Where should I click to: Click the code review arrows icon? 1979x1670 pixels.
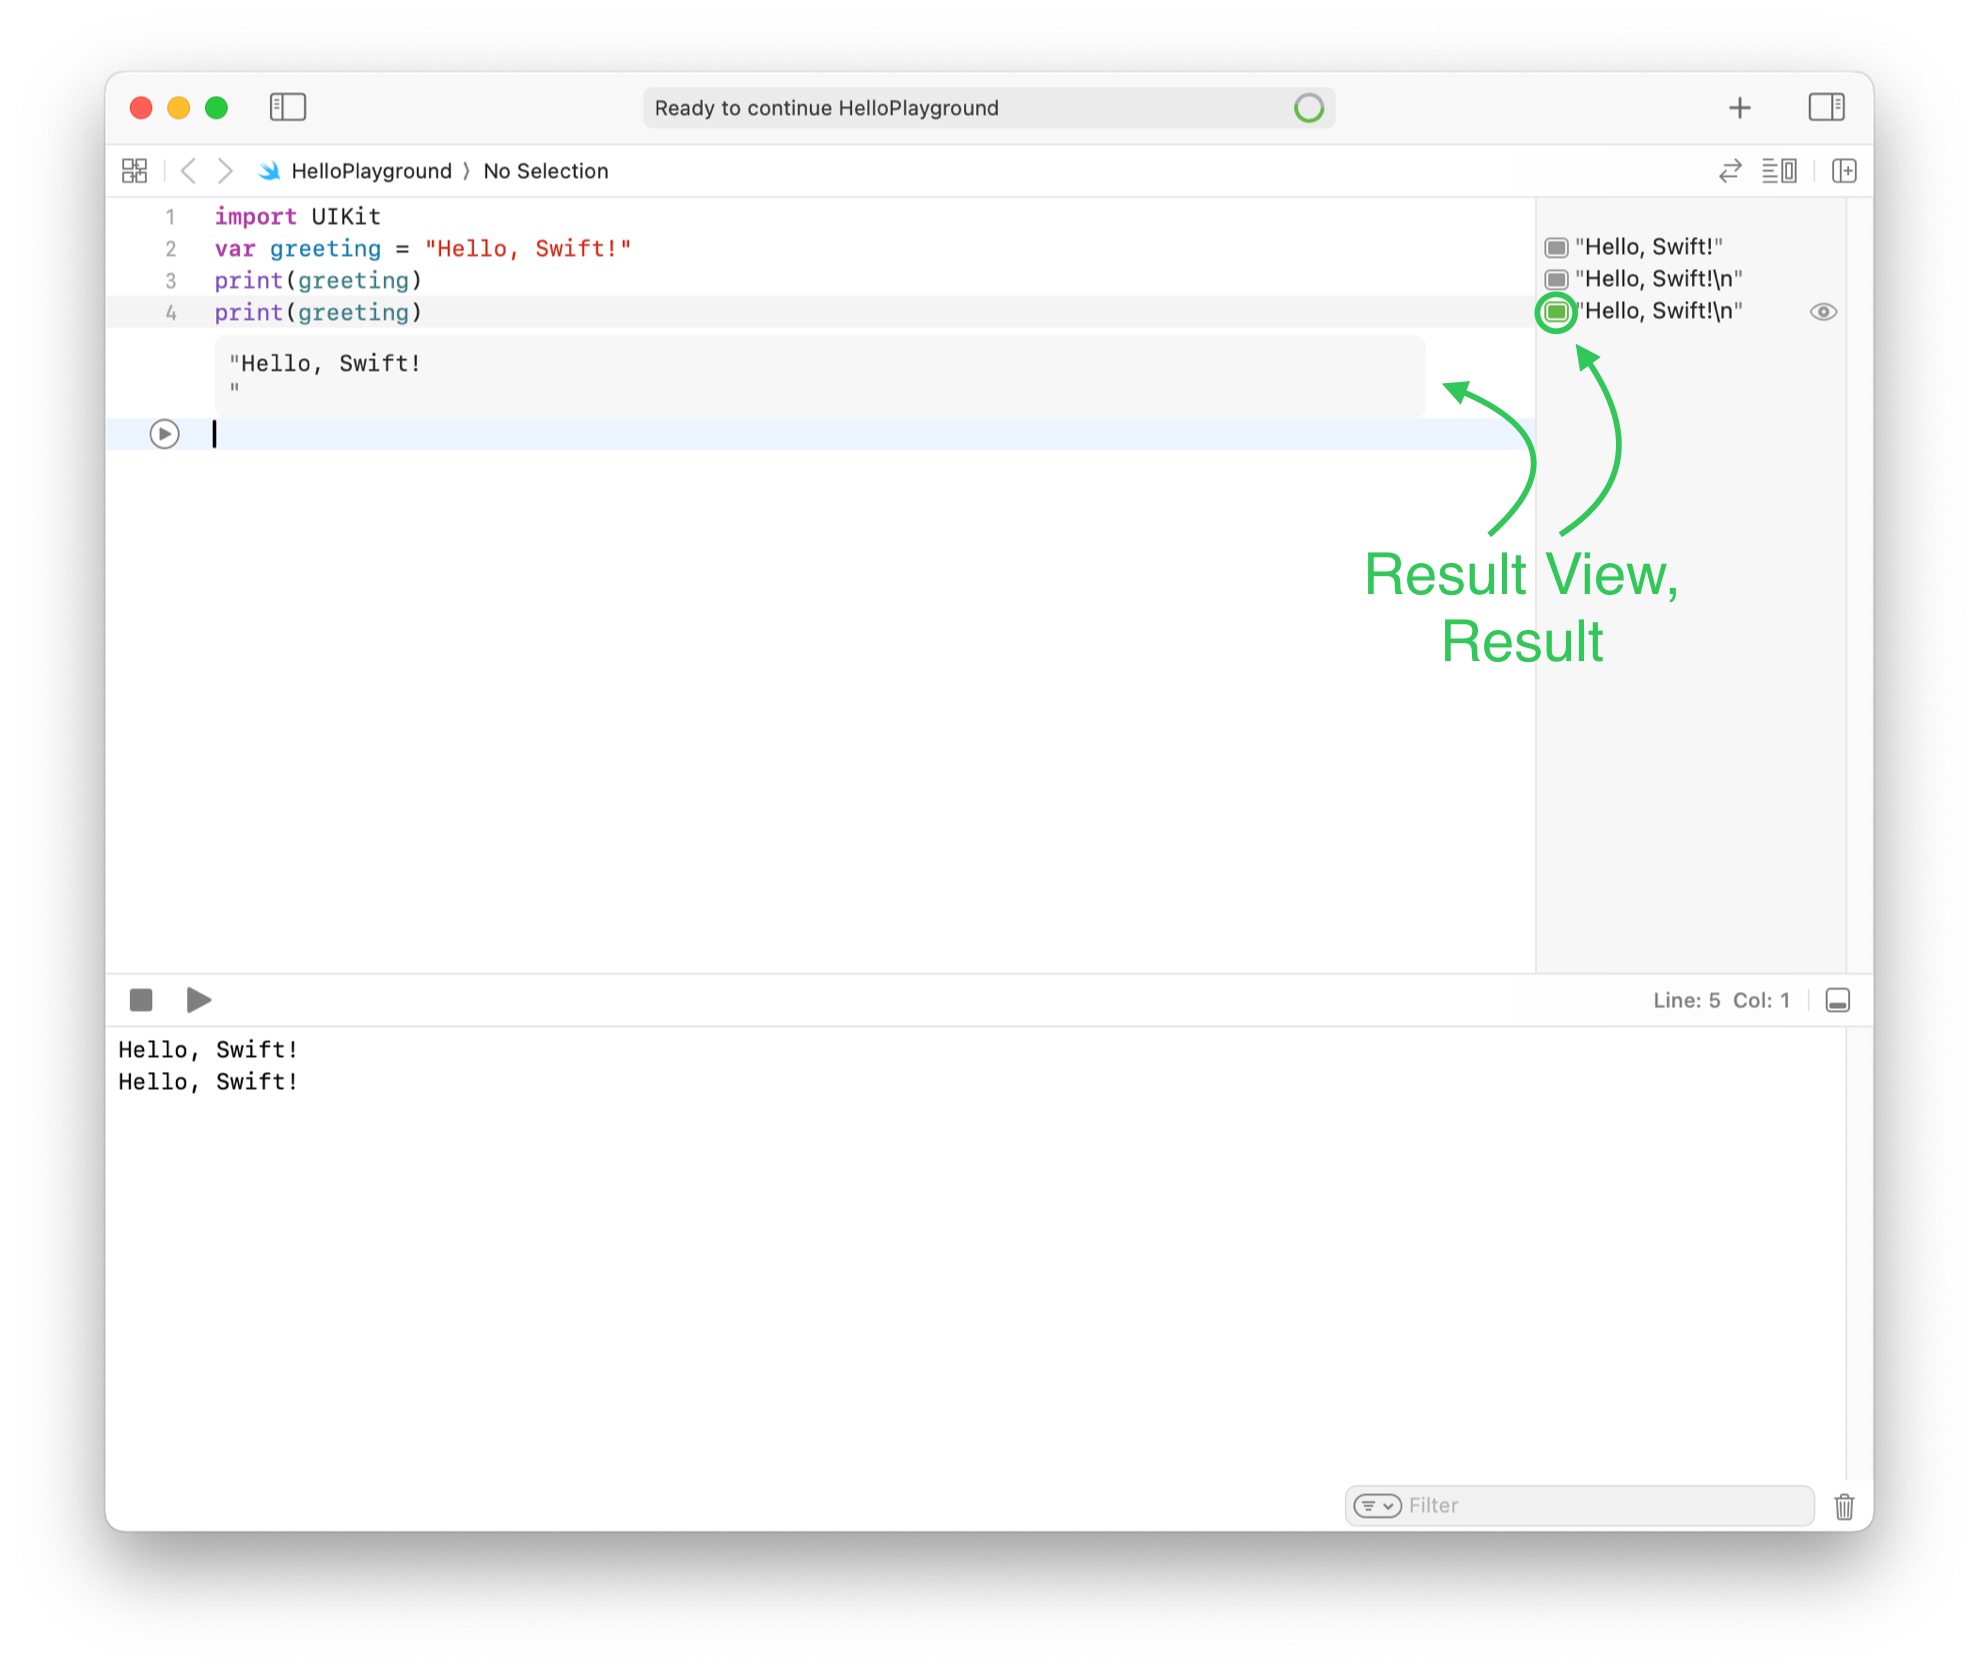coord(1730,171)
